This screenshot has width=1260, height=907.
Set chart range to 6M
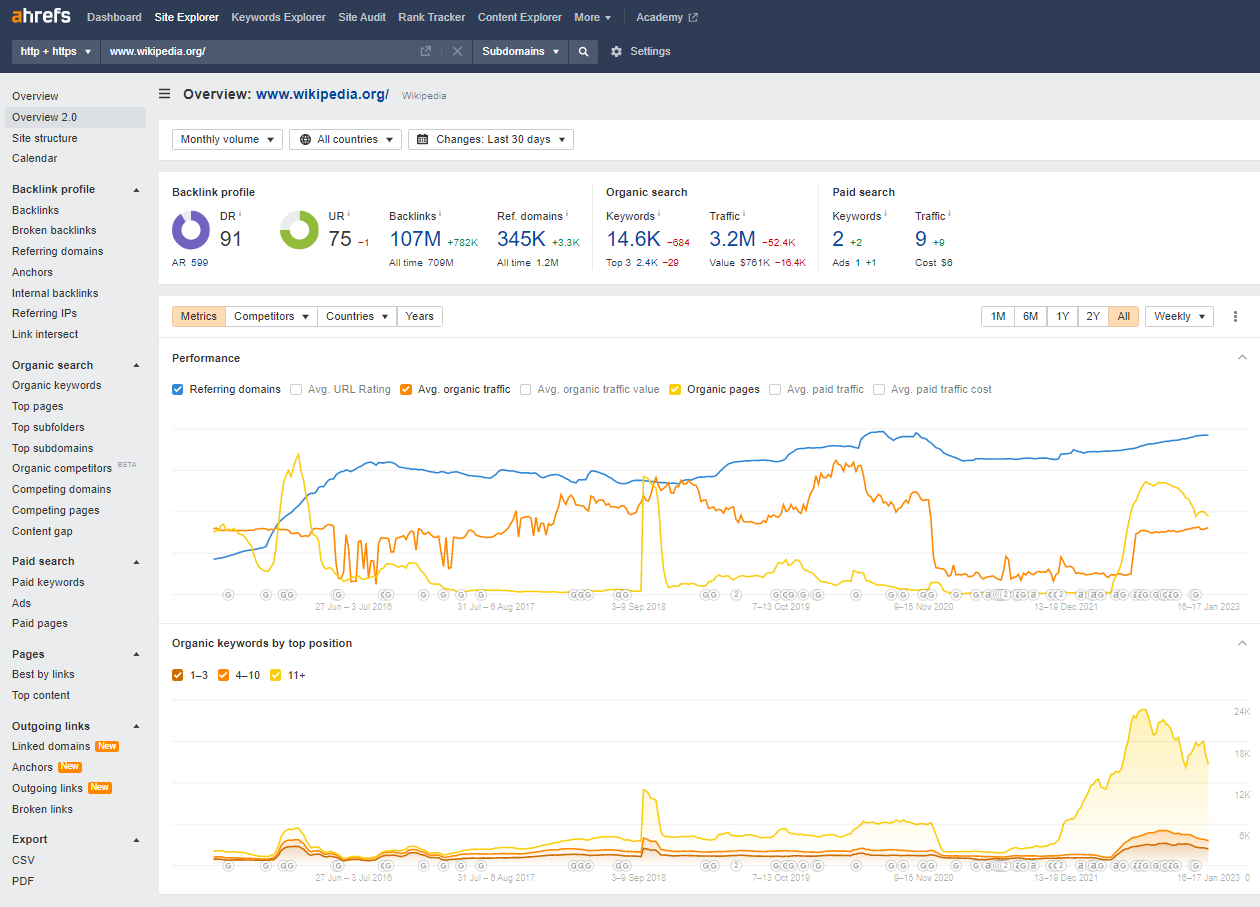pyautogui.click(x=1030, y=316)
